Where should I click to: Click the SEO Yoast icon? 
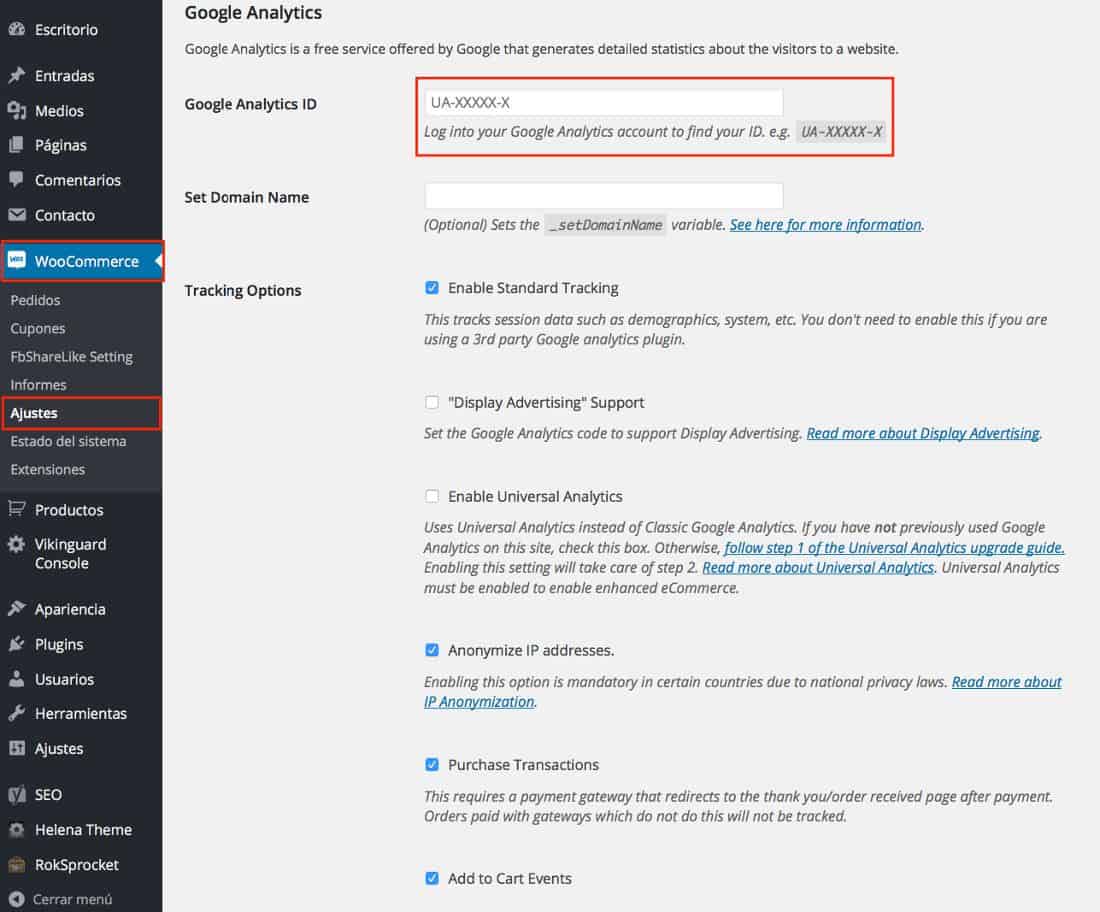click(x=17, y=794)
